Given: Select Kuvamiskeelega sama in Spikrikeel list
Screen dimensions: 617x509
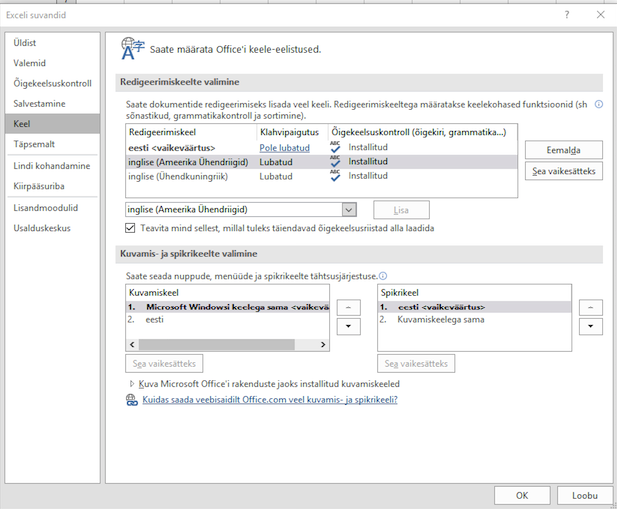Looking at the screenshot, I should coord(474,319).
